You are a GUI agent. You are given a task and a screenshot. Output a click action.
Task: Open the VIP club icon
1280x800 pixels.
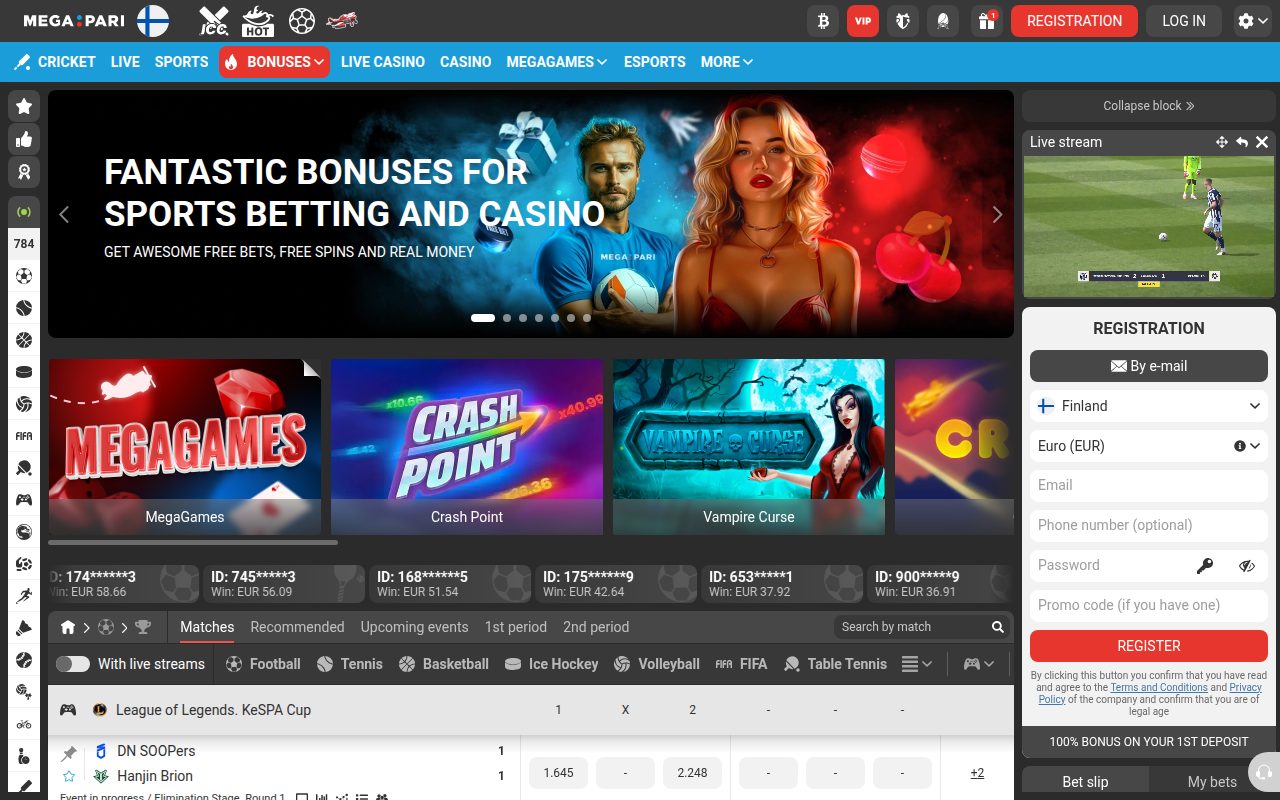pyautogui.click(x=863, y=21)
